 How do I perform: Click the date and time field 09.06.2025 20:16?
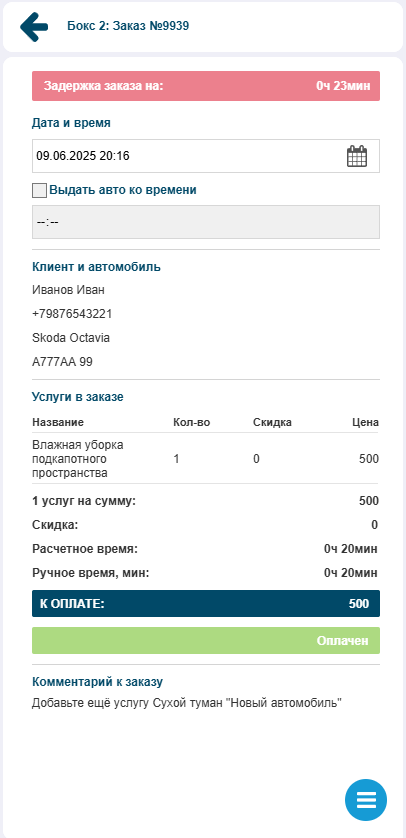(x=206, y=156)
